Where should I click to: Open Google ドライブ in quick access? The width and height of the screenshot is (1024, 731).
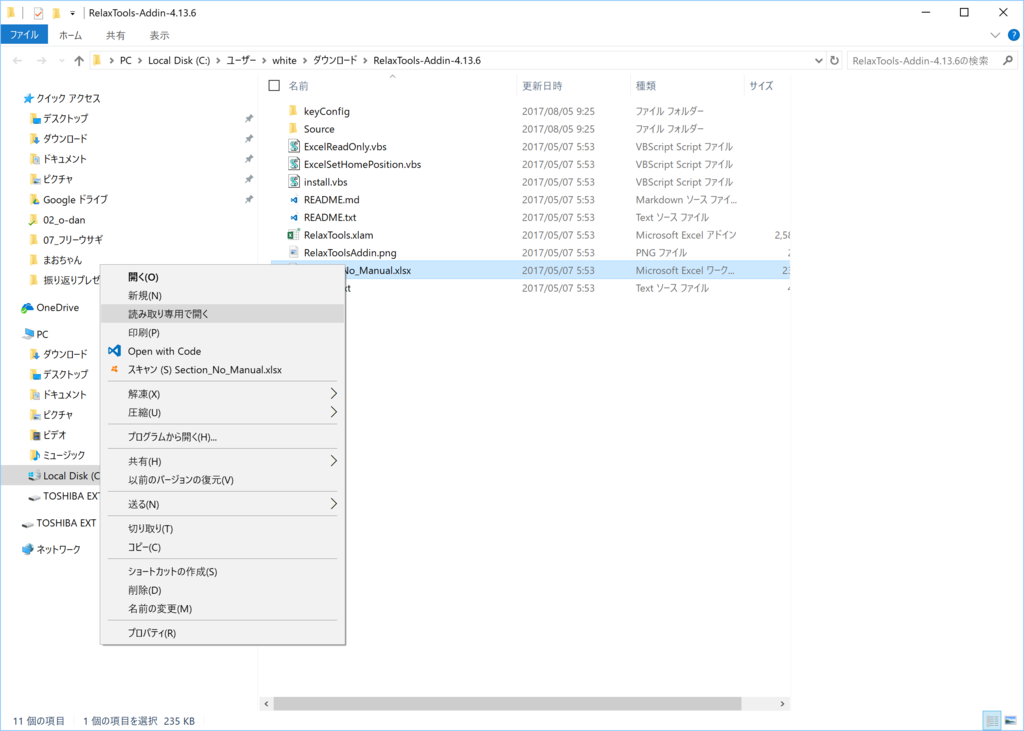tap(69, 199)
